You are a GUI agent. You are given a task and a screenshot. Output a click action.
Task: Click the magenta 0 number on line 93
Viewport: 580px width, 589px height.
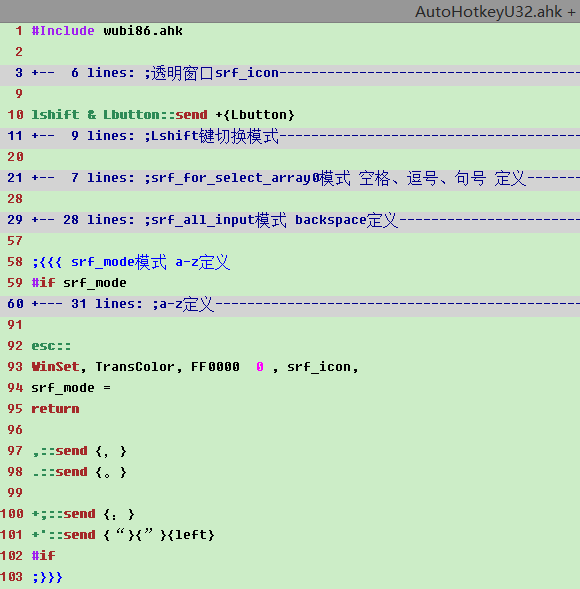click(x=260, y=367)
